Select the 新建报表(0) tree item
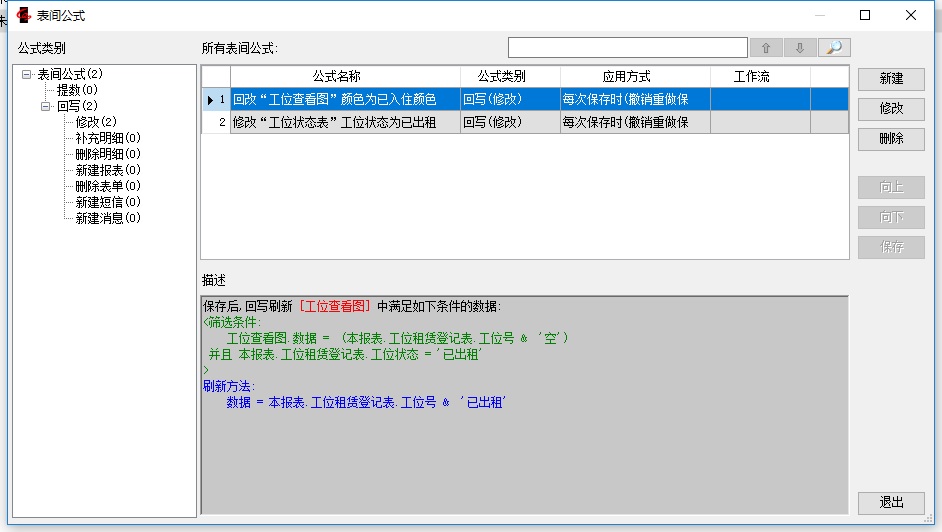942x532 pixels. (108, 170)
